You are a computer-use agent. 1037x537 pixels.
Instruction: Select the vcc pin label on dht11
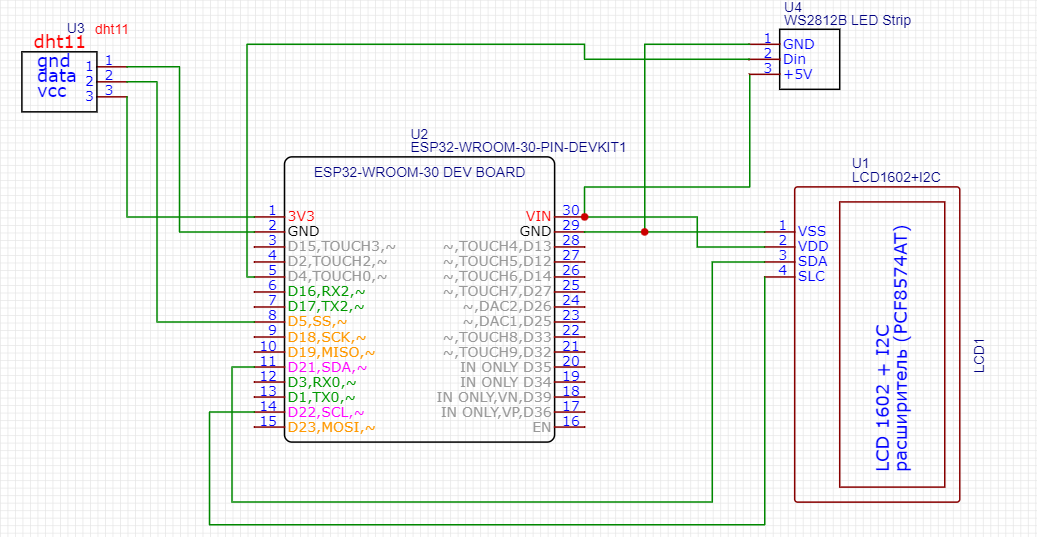[x=52, y=91]
